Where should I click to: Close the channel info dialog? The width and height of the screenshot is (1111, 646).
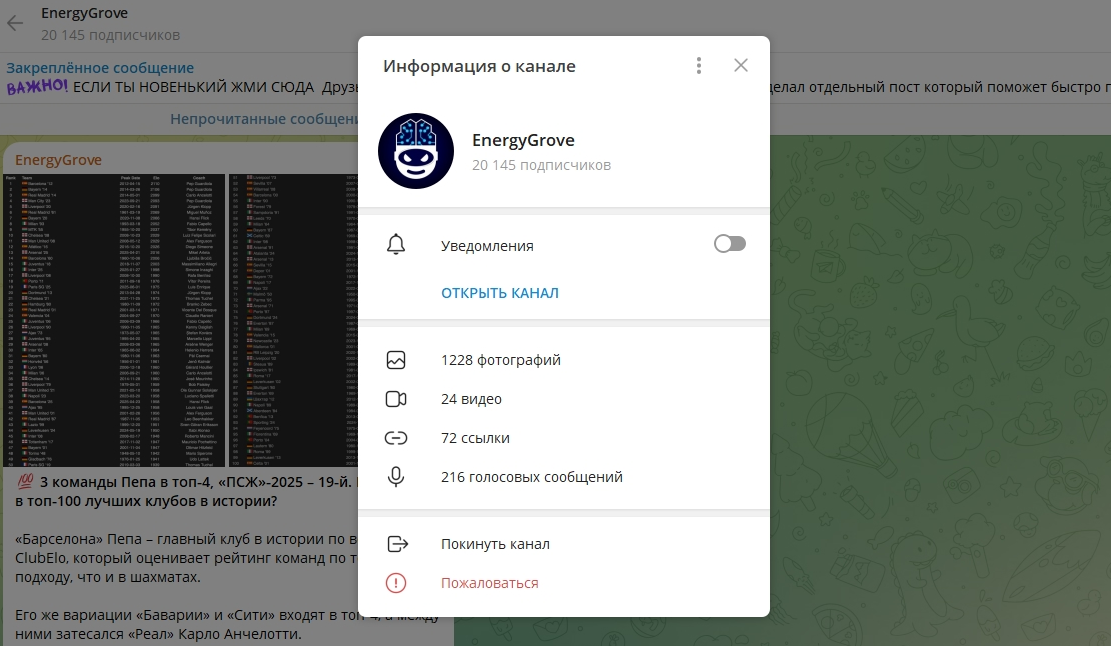(x=741, y=64)
